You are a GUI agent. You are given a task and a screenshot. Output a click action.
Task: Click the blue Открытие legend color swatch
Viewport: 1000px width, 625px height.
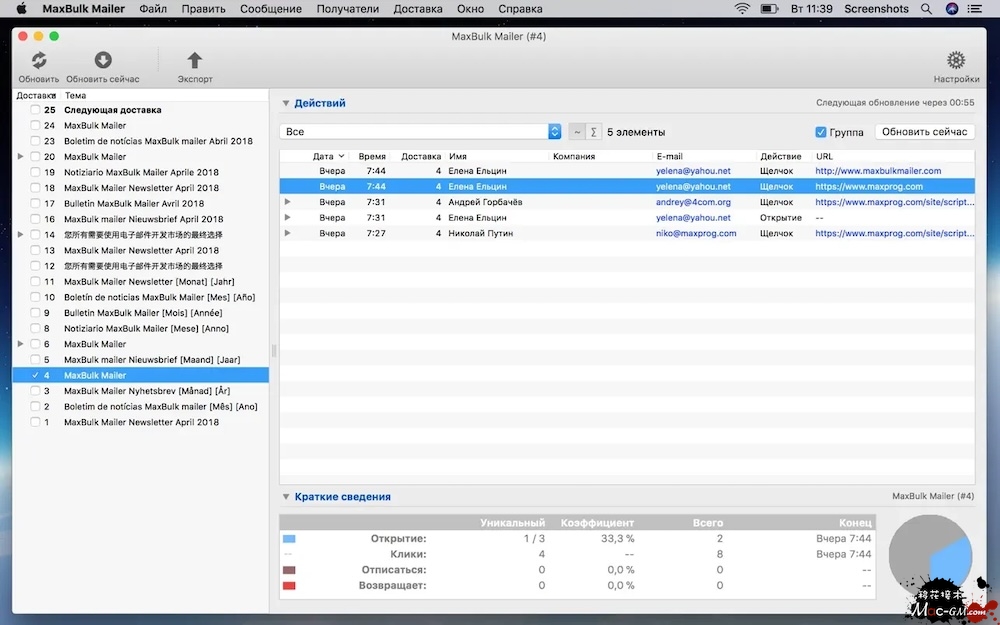point(289,539)
